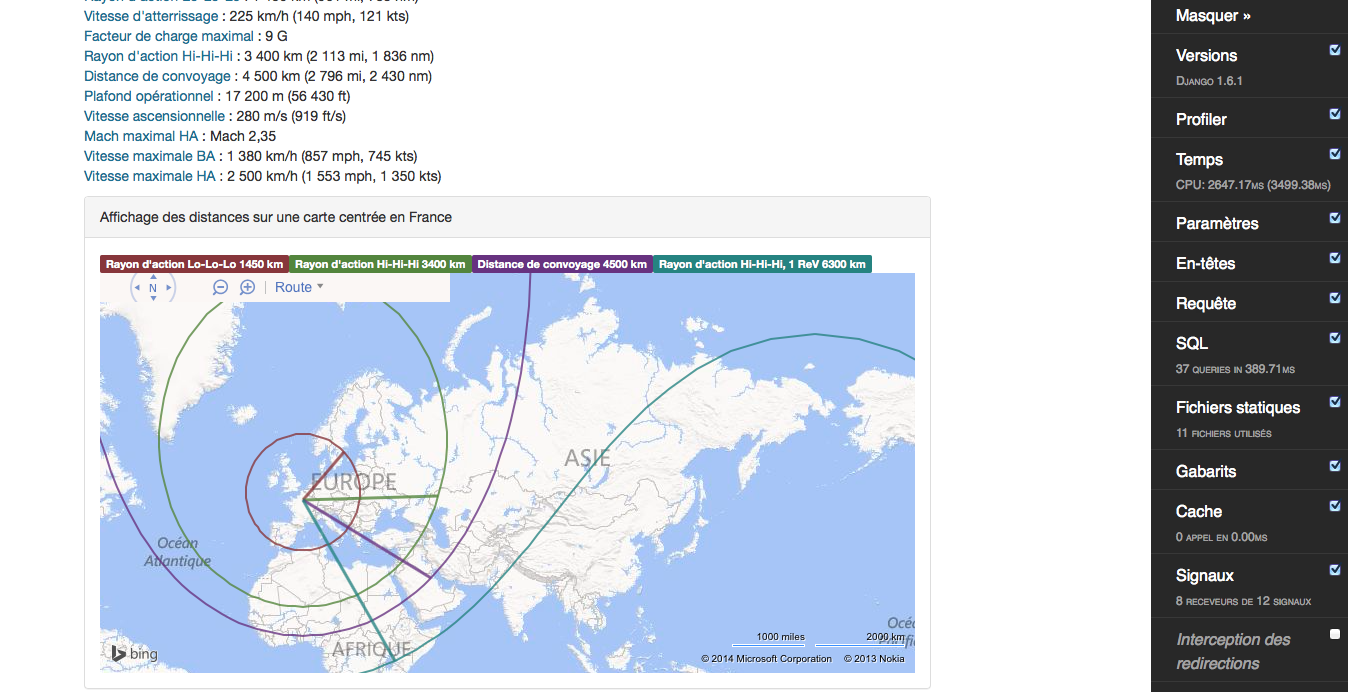1348x692 pixels.
Task: Open the Fichiers statiques panel
Action: tap(1237, 408)
